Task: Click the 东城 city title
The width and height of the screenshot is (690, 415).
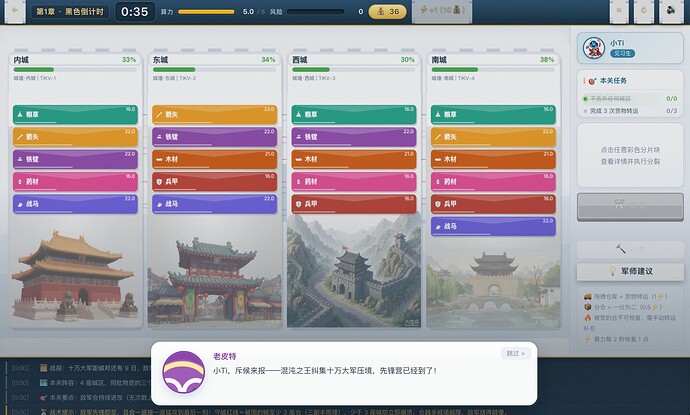Action: [161, 59]
